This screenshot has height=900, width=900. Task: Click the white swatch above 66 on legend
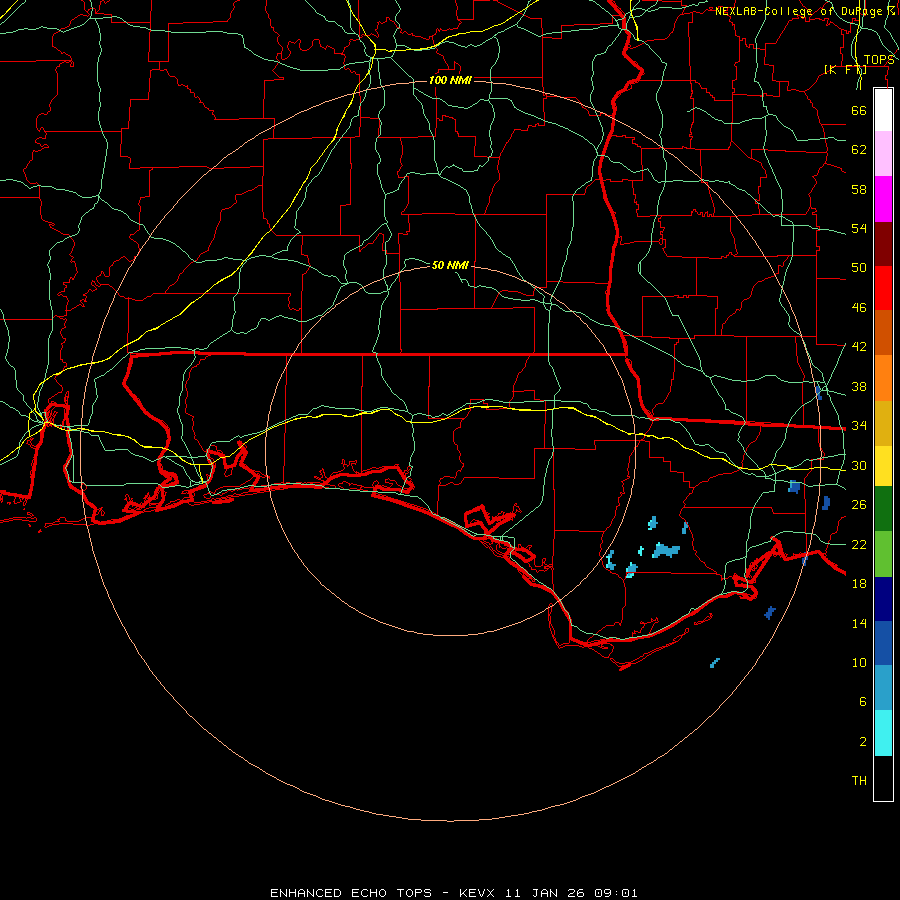point(883,110)
